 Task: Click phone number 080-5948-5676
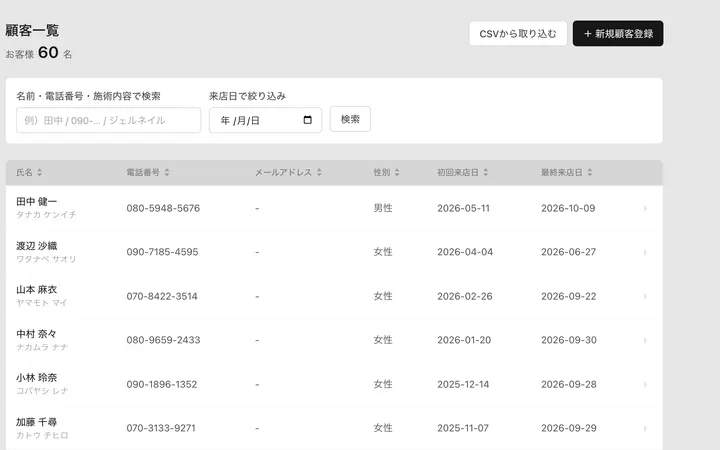click(x=163, y=208)
